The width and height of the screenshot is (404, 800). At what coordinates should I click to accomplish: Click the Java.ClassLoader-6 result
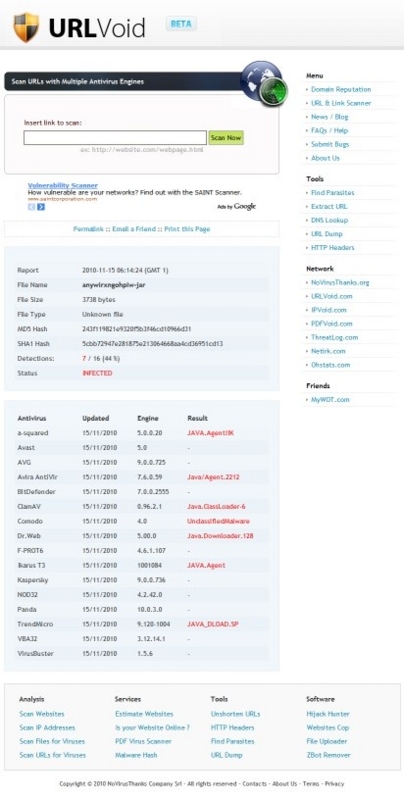pos(216,507)
